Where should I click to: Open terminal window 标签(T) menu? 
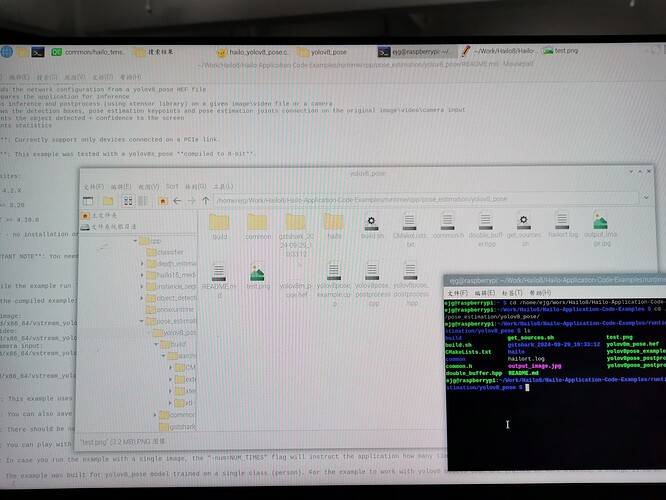[x=512, y=293]
